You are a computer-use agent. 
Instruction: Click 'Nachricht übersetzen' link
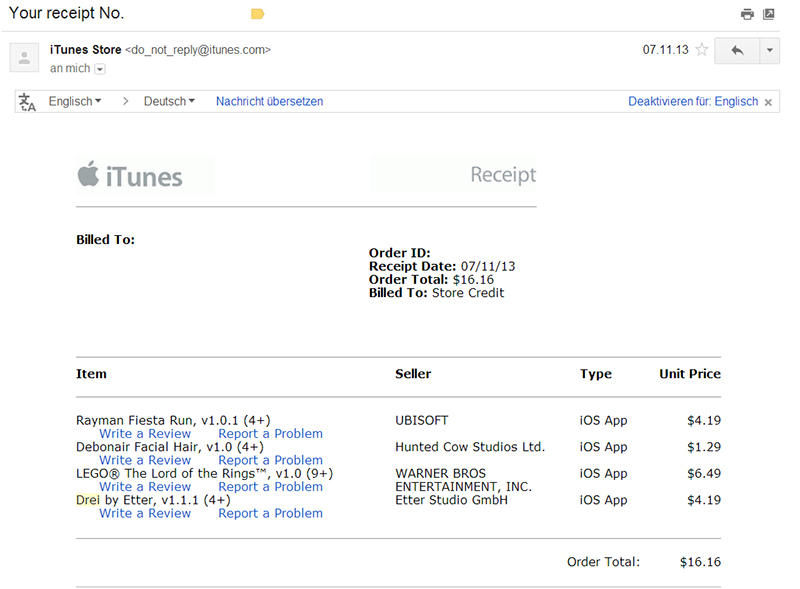(269, 101)
